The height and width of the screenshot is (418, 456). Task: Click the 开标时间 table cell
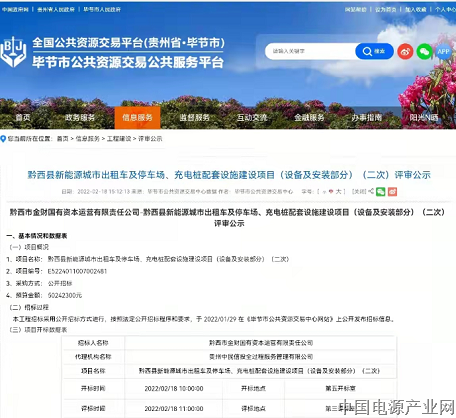[x=93, y=388]
